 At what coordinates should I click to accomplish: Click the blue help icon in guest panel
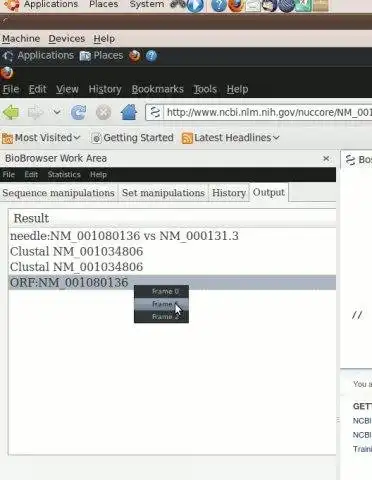151,56
